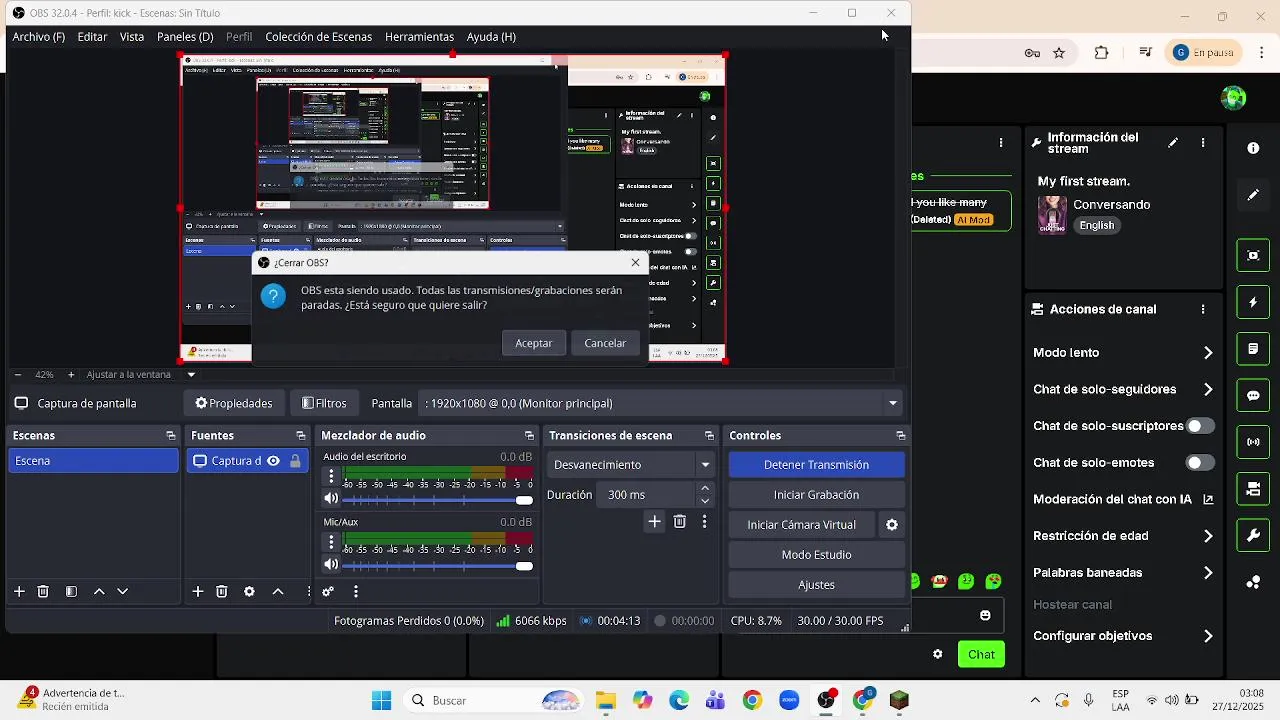The height and width of the screenshot is (720, 1280).
Task: Open Mic/Aux options three-dot icon
Action: tap(331, 542)
